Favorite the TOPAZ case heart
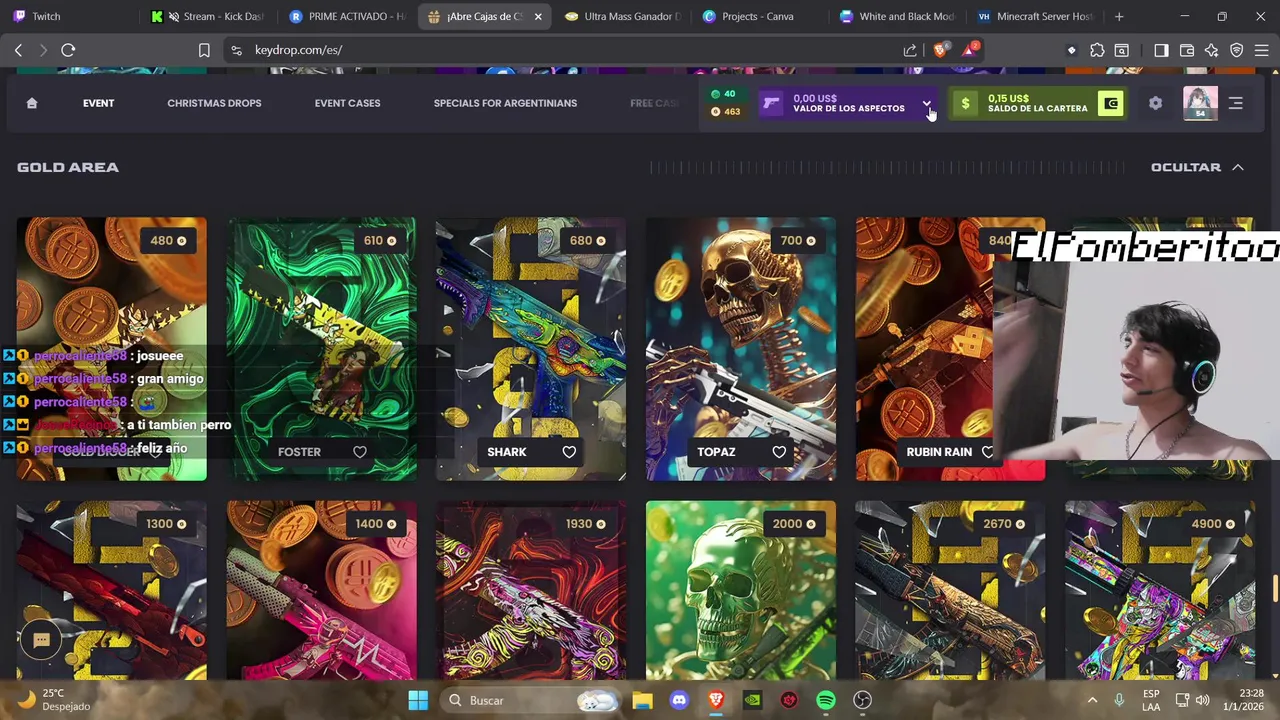Image resolution: width=1280 pixels, height=720 pixels. [779, 452]
